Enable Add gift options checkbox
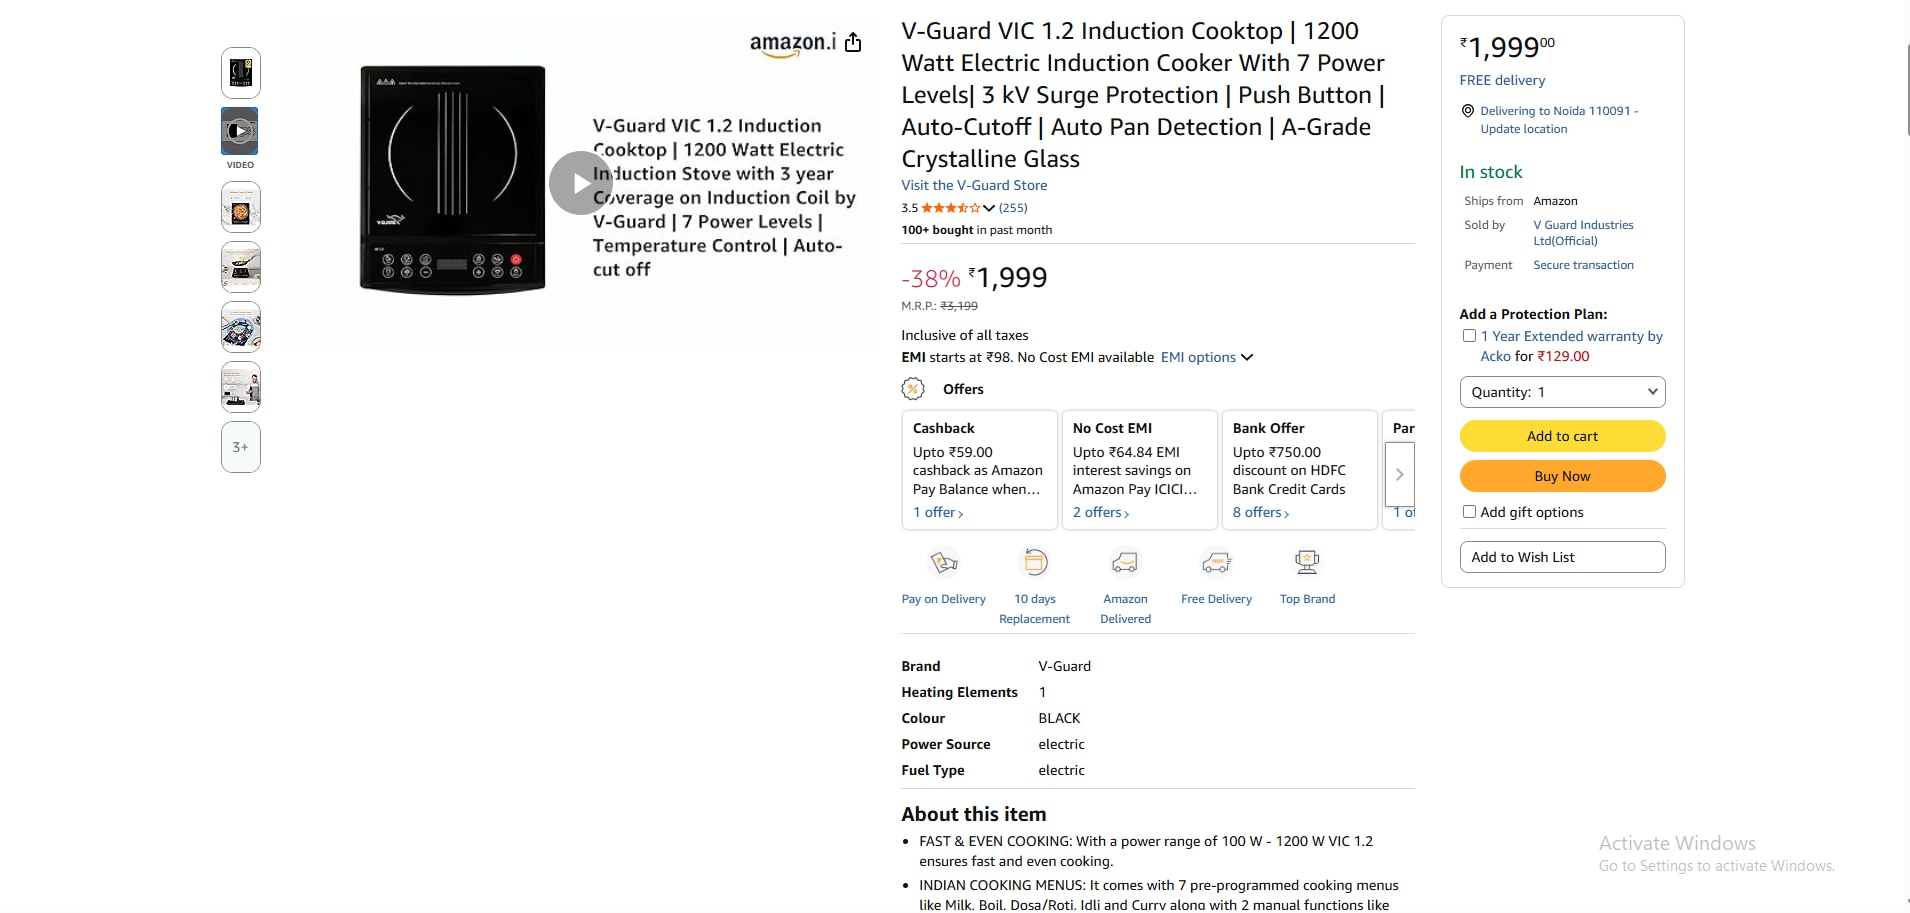Image resolution: width=1910 pixels, height=913 pixels. pyautogui.click(x=1469, y=512)
